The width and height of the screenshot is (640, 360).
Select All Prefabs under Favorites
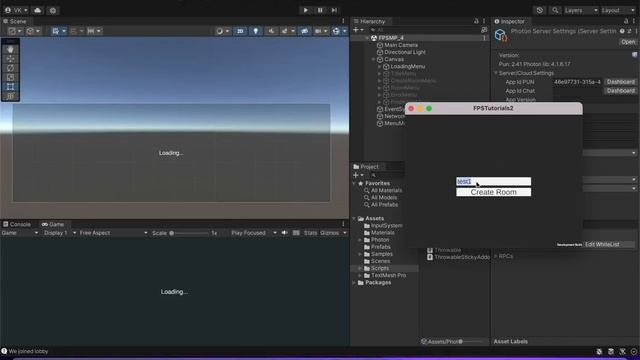point(384,204)
